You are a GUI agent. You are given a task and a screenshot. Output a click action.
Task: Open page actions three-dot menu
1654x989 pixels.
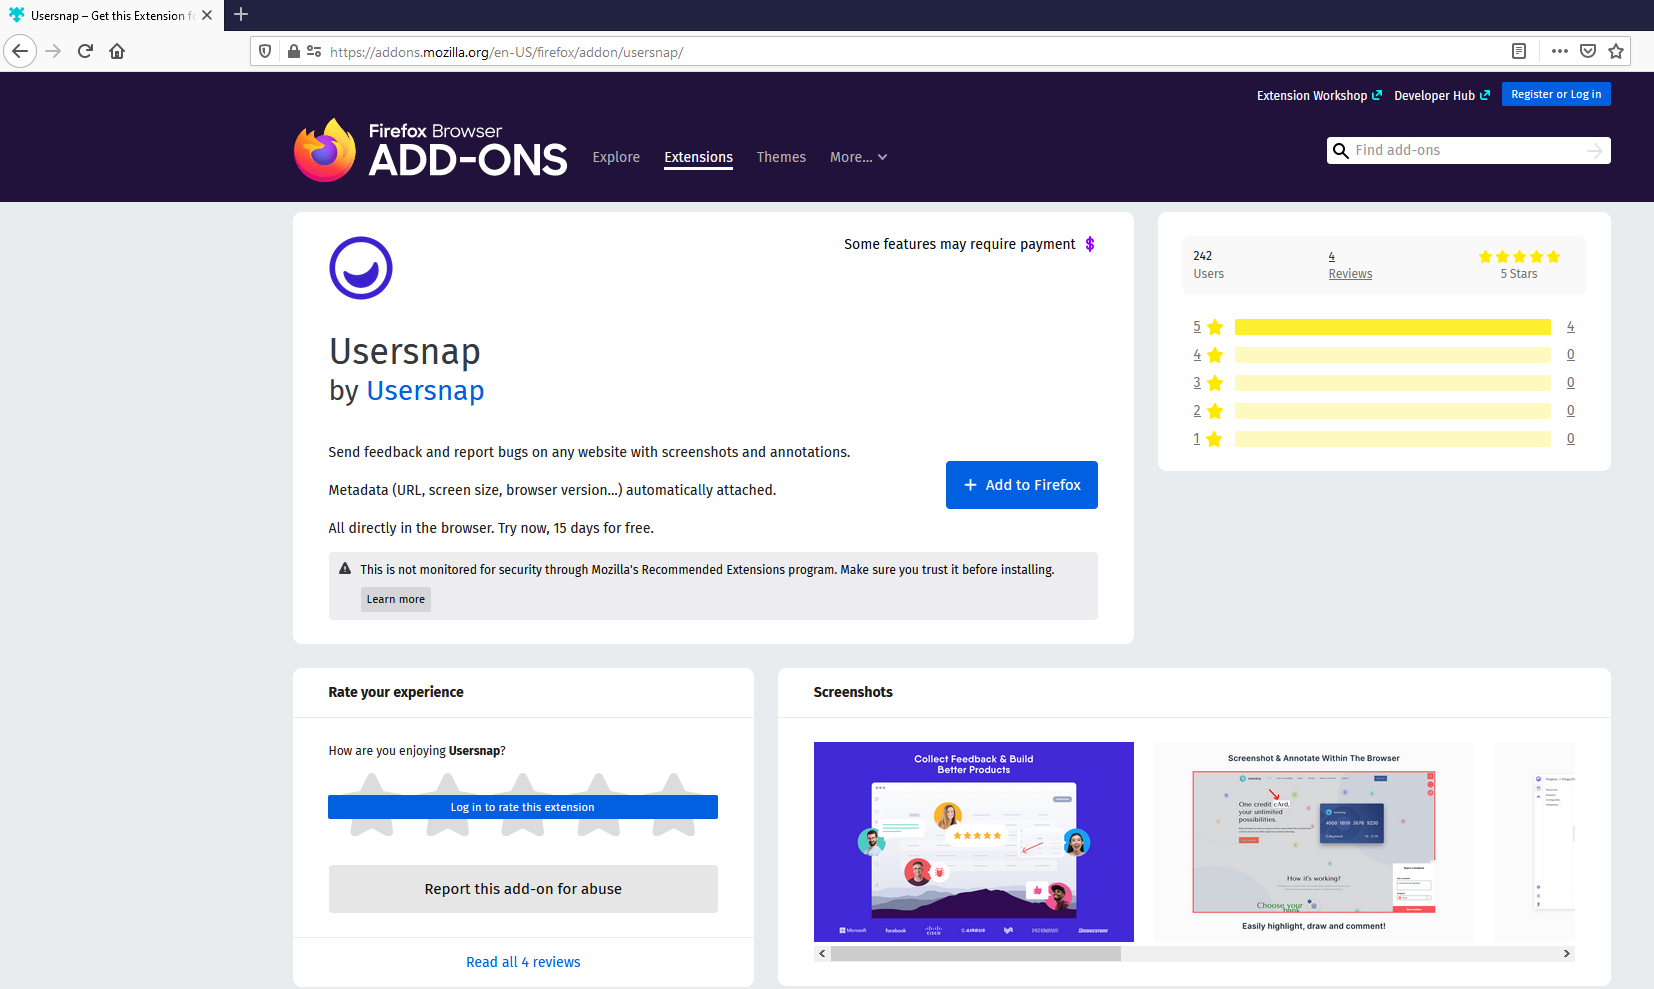click(1560, 51)
